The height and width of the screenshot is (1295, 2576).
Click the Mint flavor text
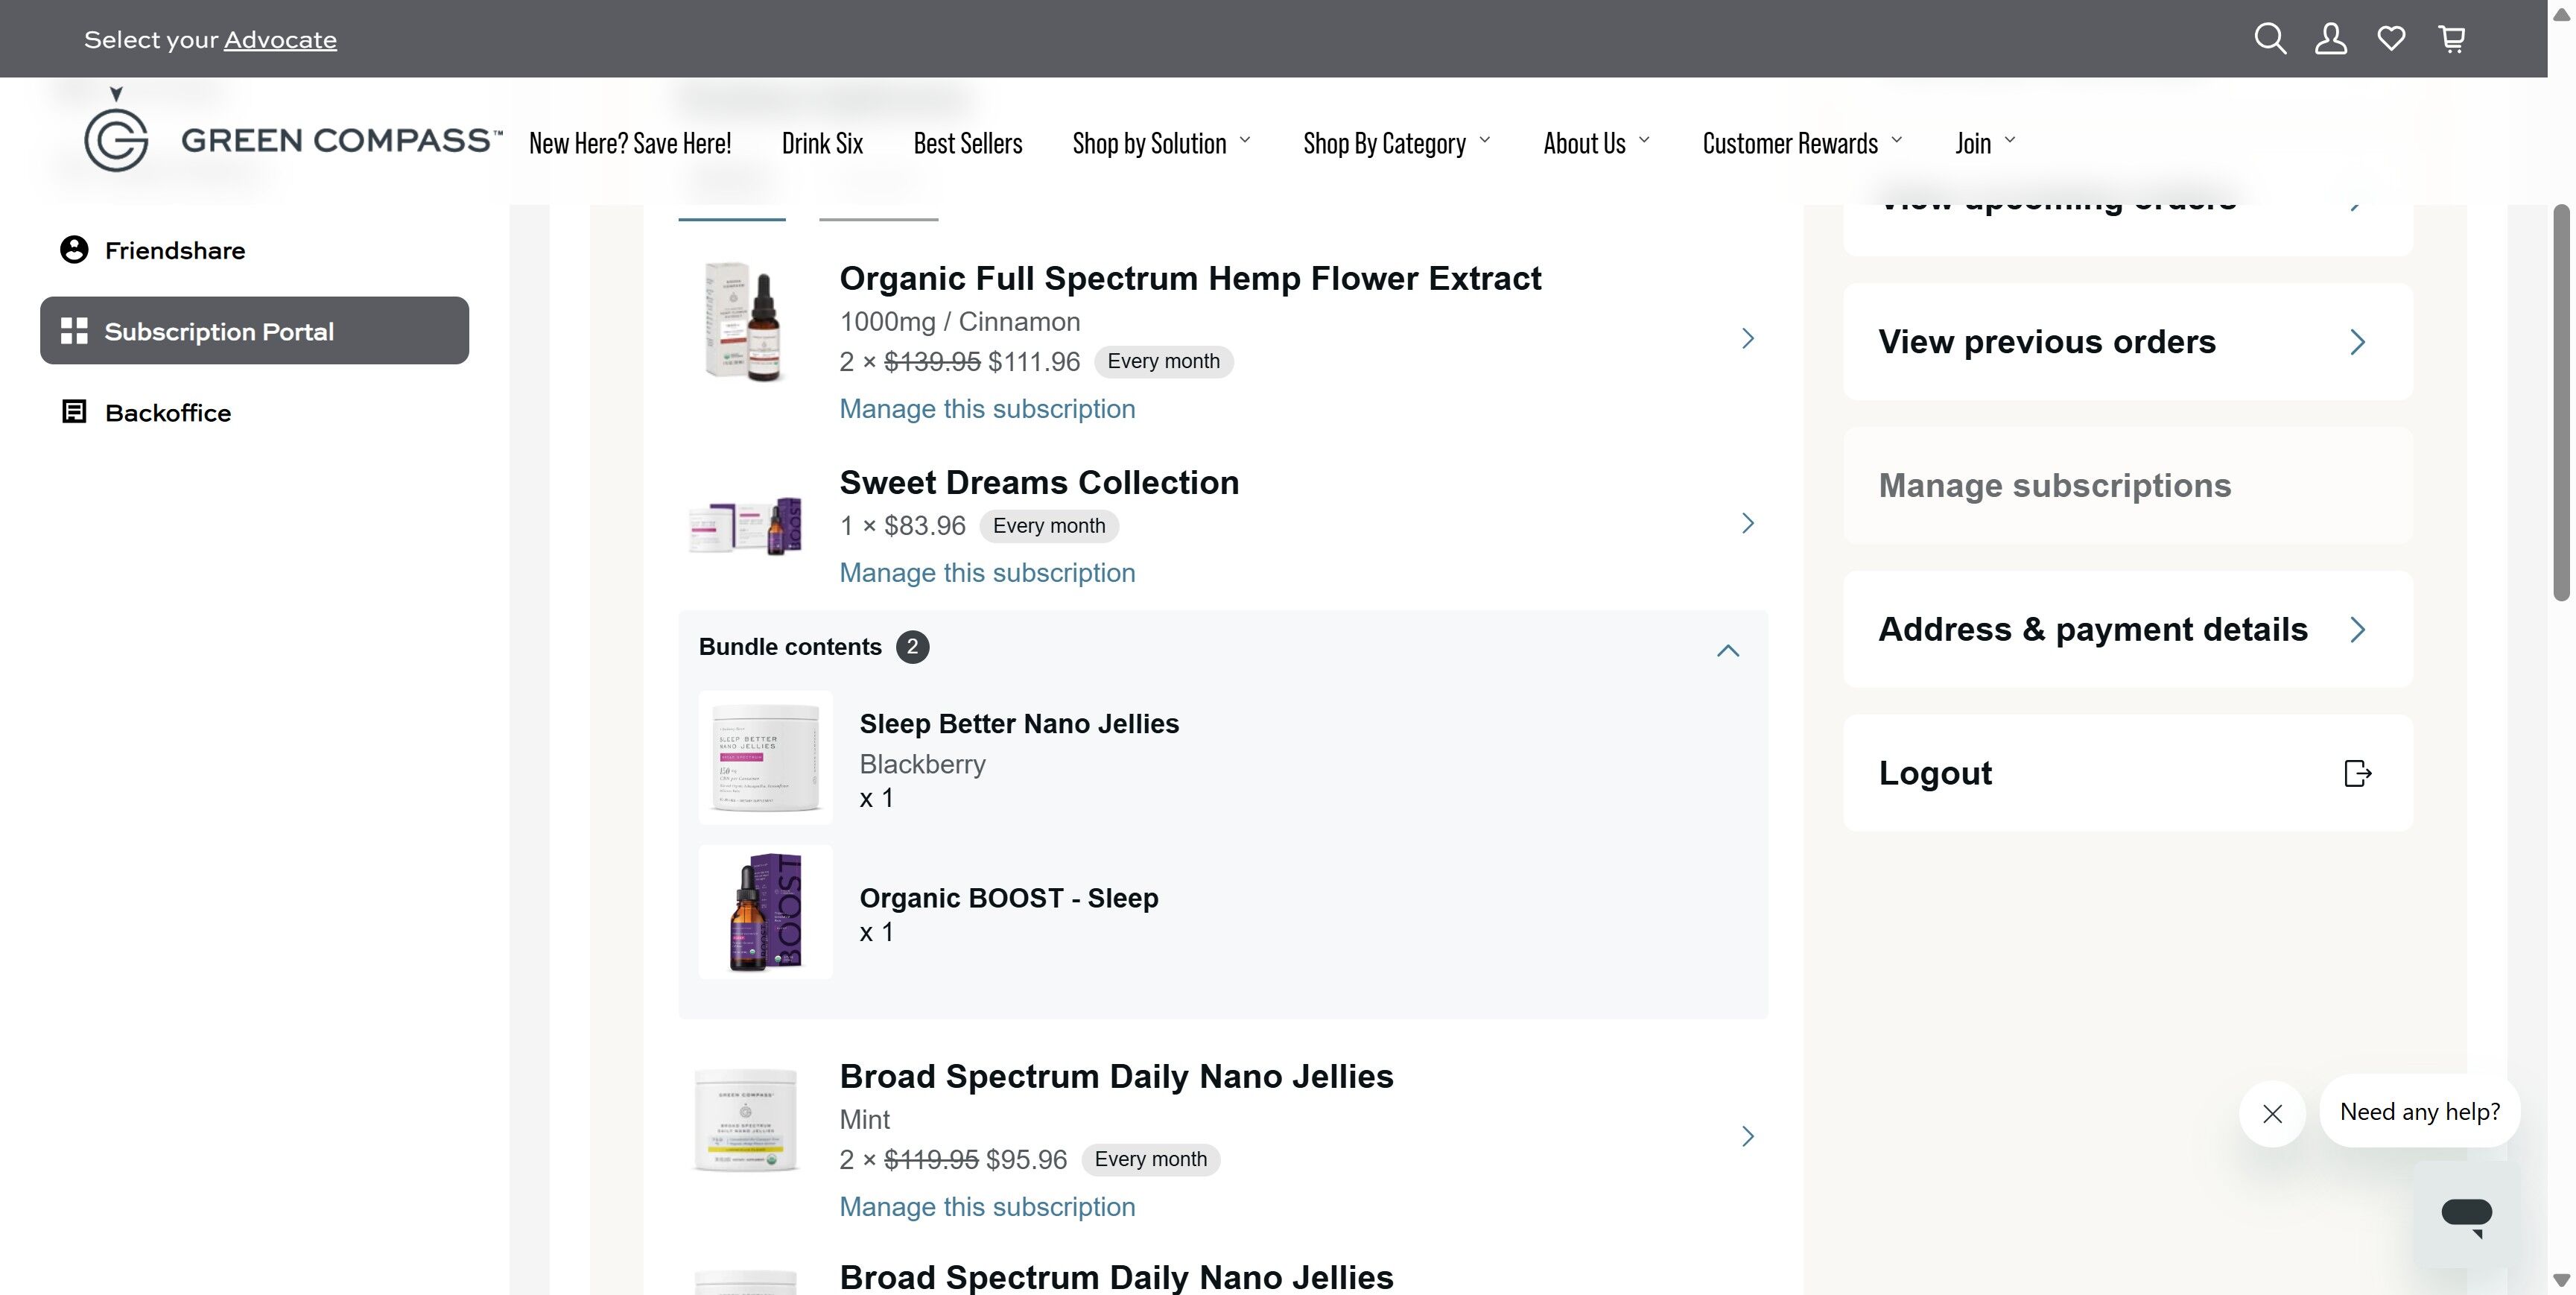tap(864, 1120)
